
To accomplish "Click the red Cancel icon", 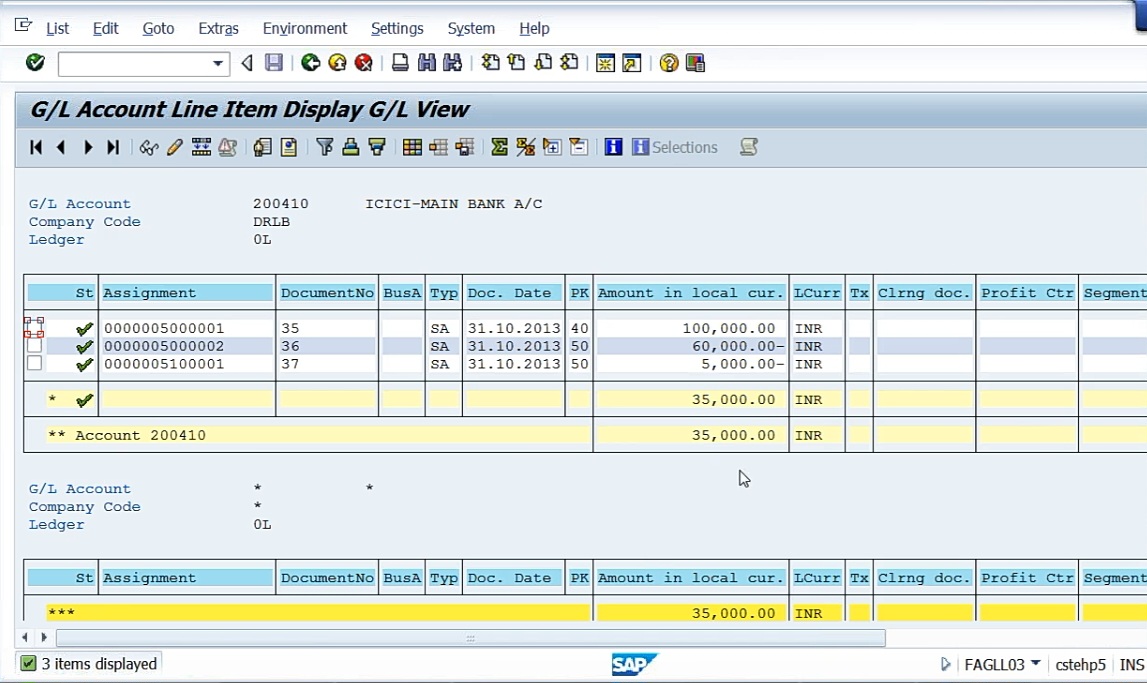I will (x=364, y=63).
